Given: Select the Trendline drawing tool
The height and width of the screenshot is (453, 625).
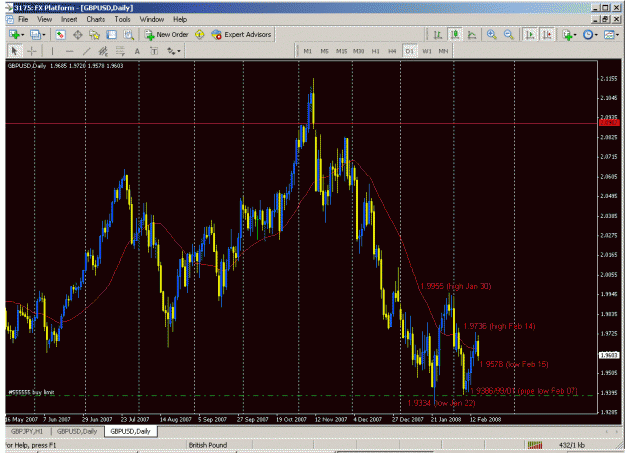Looking at the screenshot, I should click(x=86, y=51).
